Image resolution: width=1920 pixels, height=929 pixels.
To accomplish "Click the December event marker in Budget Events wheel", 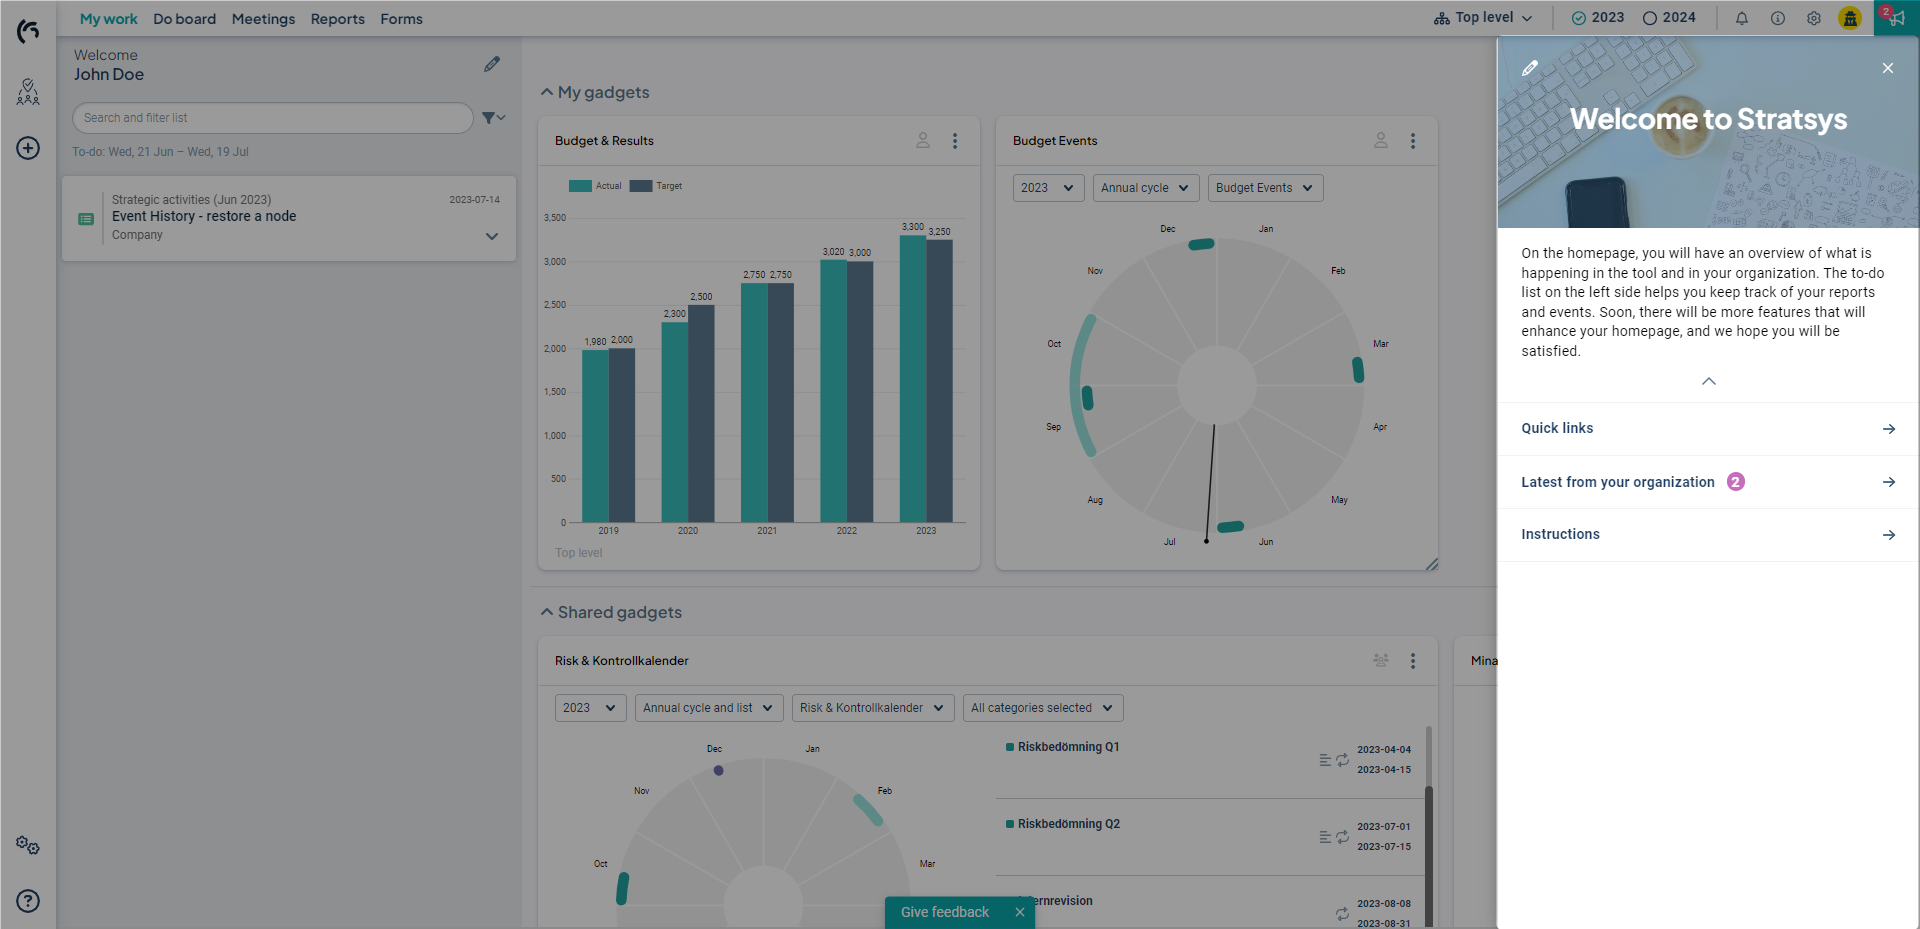I will 1201,244.
